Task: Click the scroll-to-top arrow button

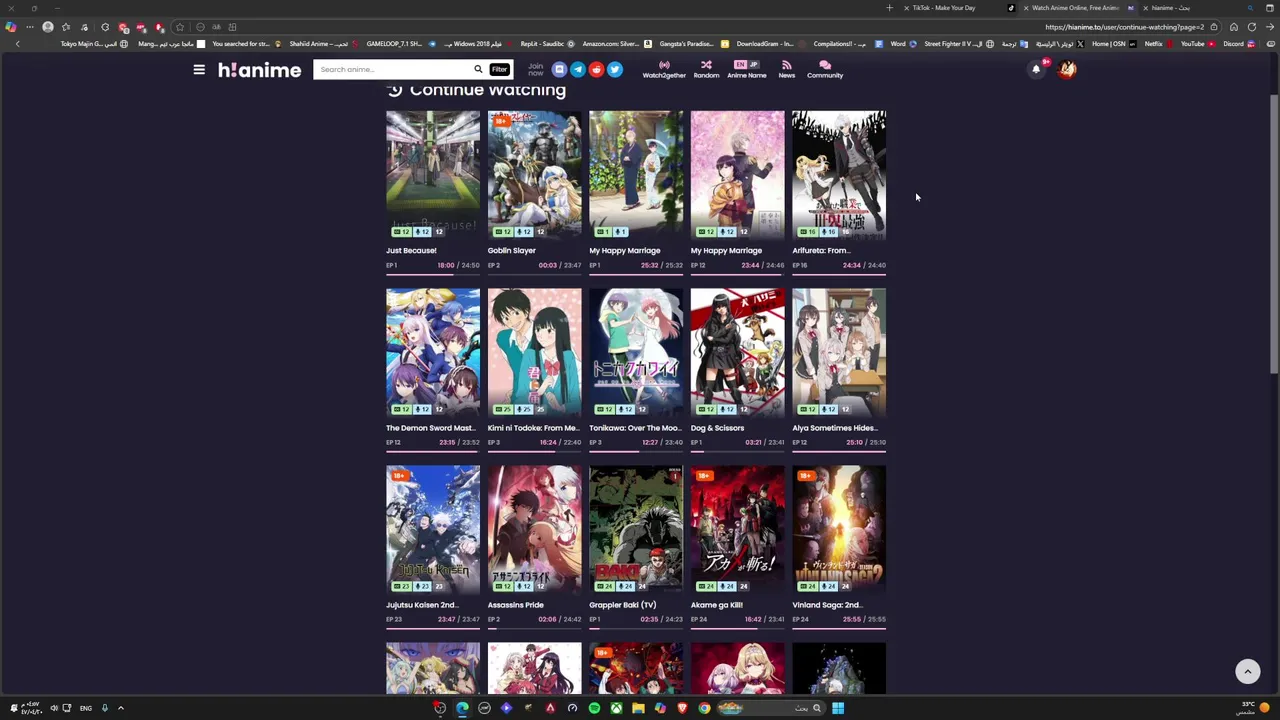Action: [1247, 671]
